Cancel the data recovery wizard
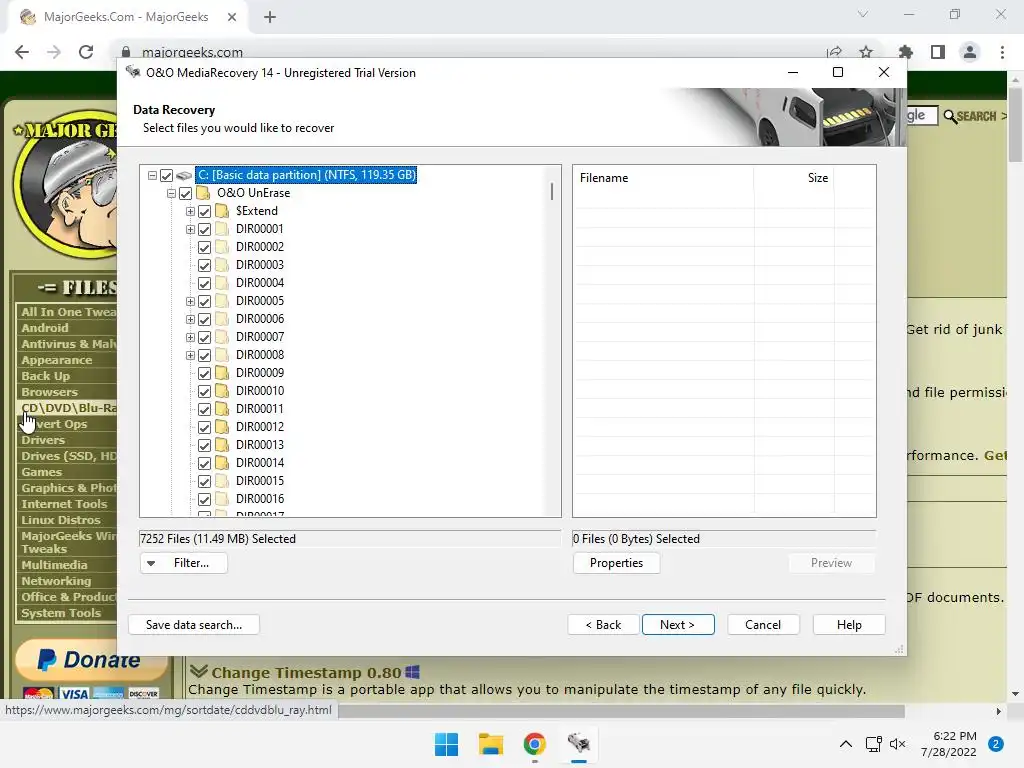Viewport: 1024px width, 768px height. click(x=763, y=625)
